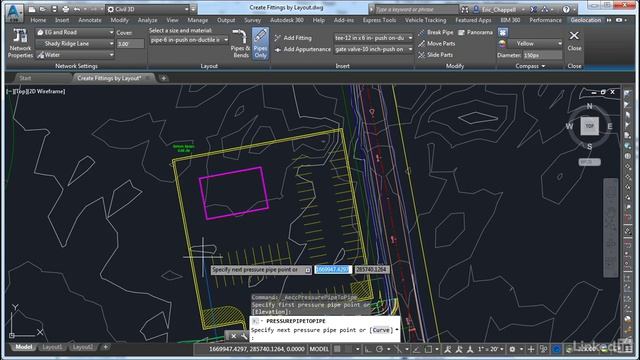This screenshot has width=640, height=360.
Task: Click MODEL space status button
Action: 319,349
